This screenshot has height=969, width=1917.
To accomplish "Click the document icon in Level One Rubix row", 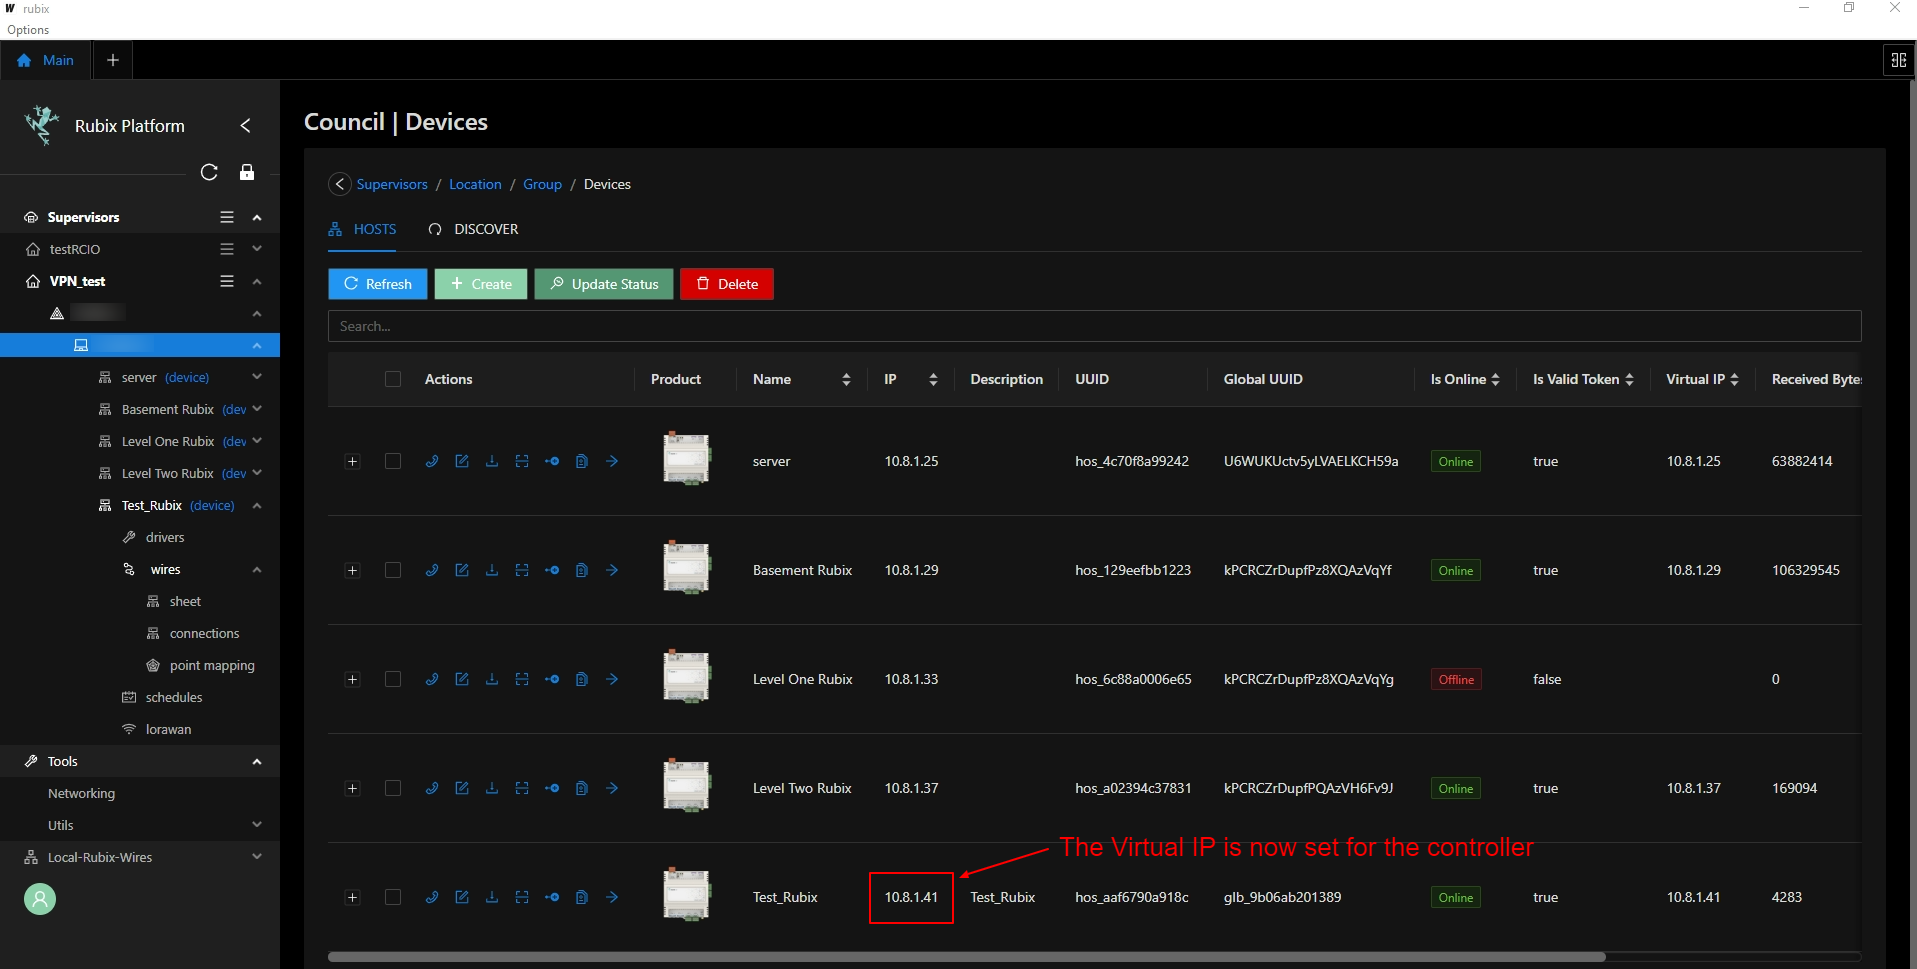I will 582,679.
